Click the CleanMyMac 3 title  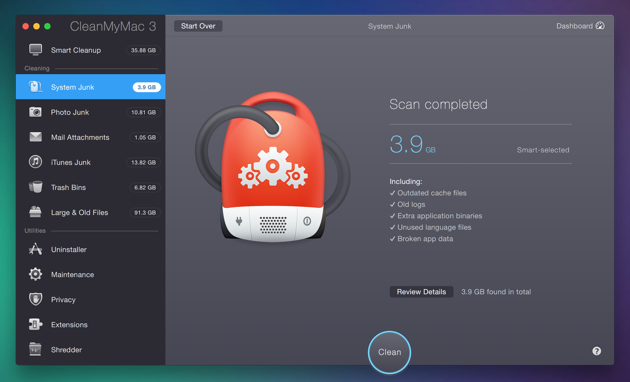point(113,27)
